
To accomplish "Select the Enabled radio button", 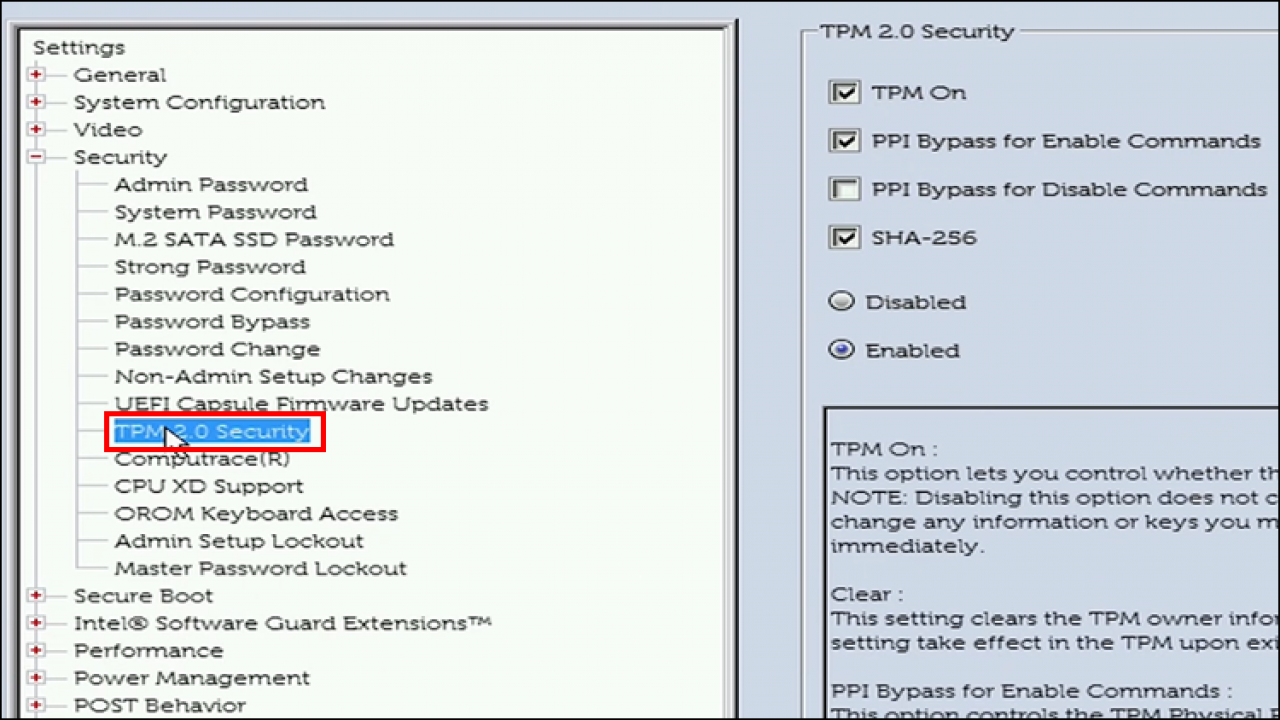I will tap(841, 350).
